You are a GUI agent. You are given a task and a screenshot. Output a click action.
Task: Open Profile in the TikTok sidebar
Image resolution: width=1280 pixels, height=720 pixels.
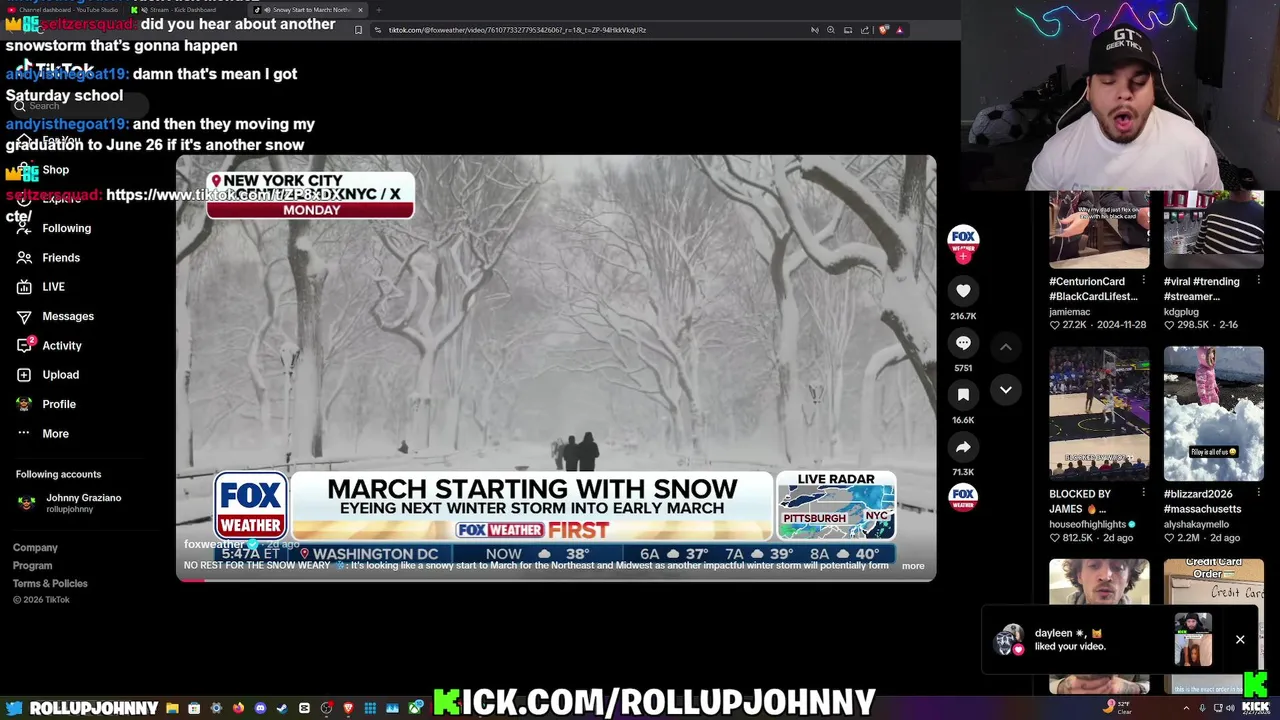pyautogui.click(x=46, y=404)
